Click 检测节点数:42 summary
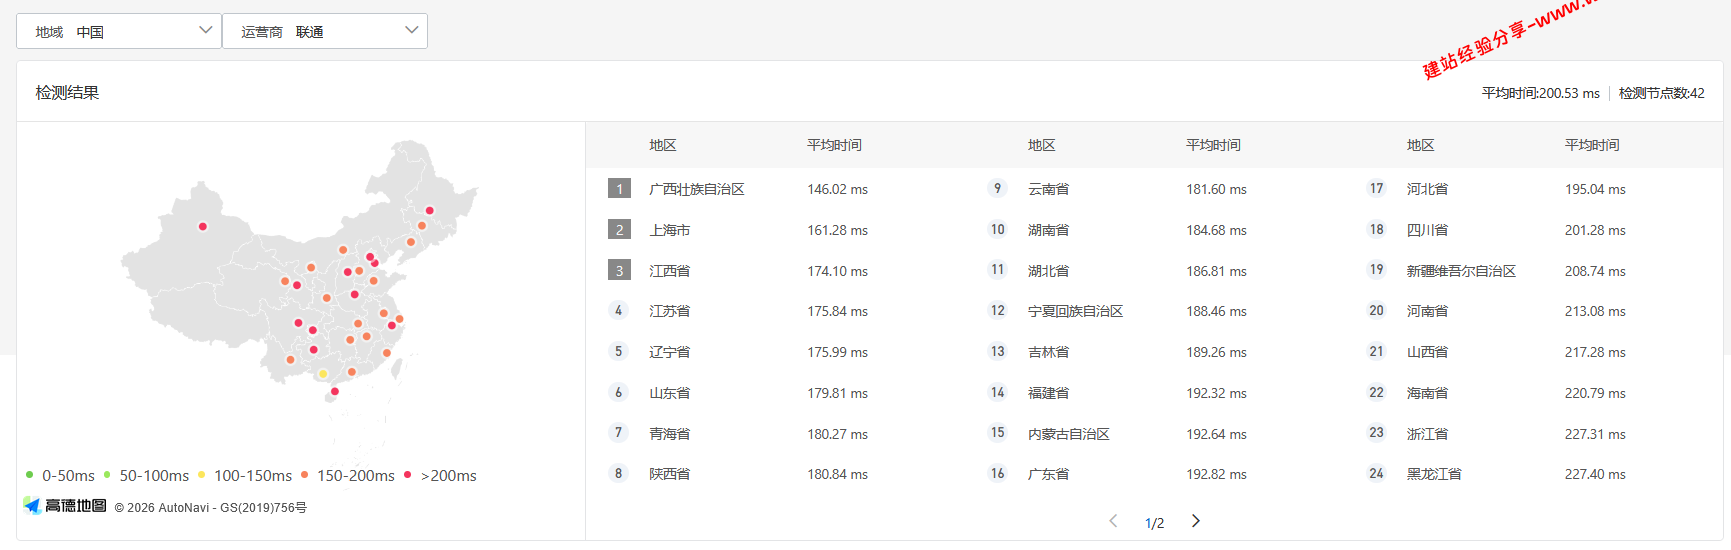Image resolution: width=1731 pixels, height=550 pixels. tap(1661, 93)
